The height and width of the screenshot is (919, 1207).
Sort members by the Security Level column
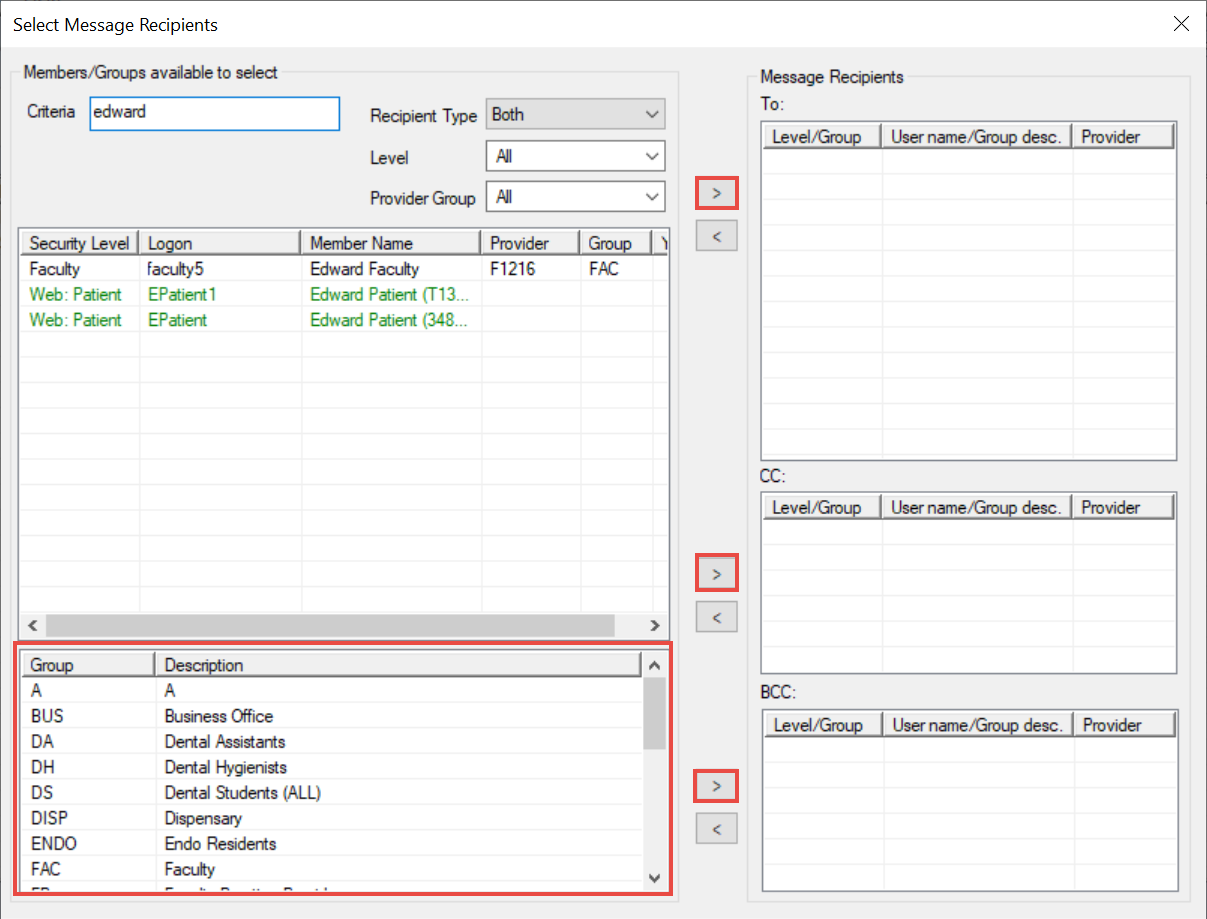[x=79, y=243]
